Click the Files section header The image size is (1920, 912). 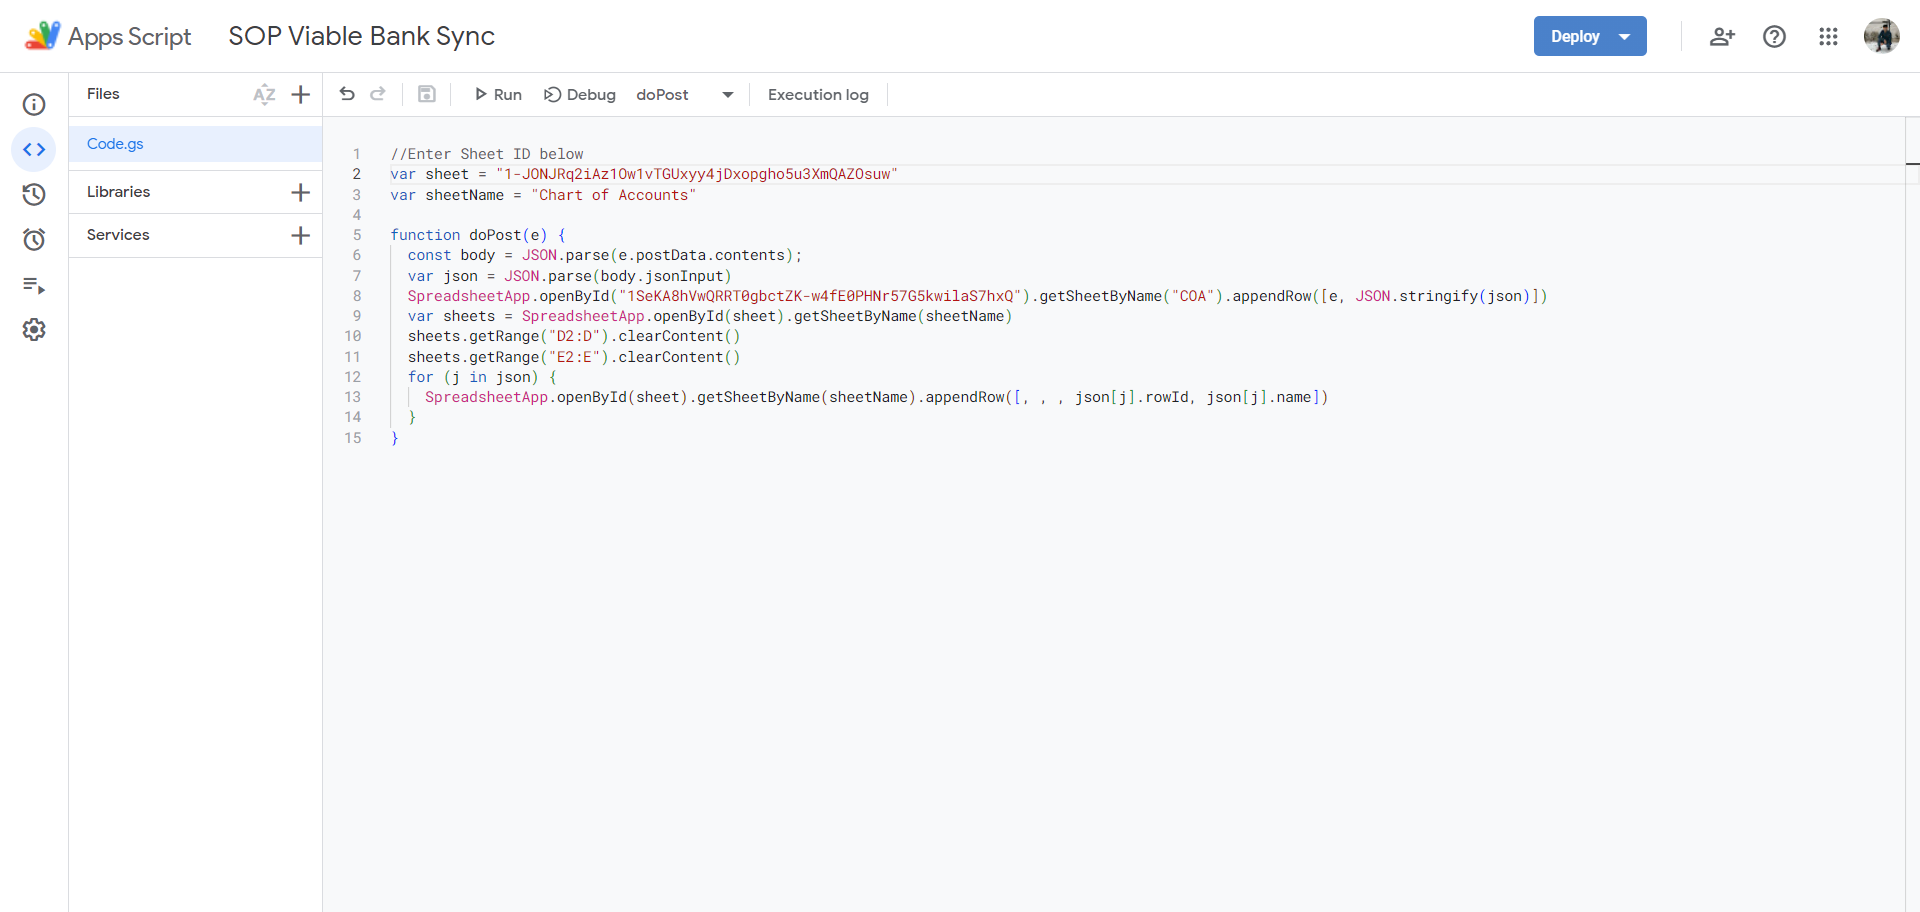[103, 94]
